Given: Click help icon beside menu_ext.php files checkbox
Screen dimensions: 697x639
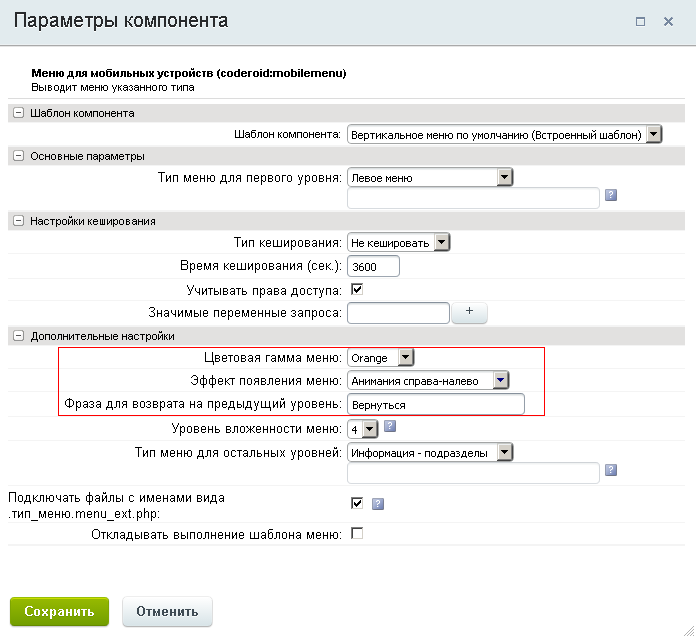Looking at the screenshot, I should point(378,503).
